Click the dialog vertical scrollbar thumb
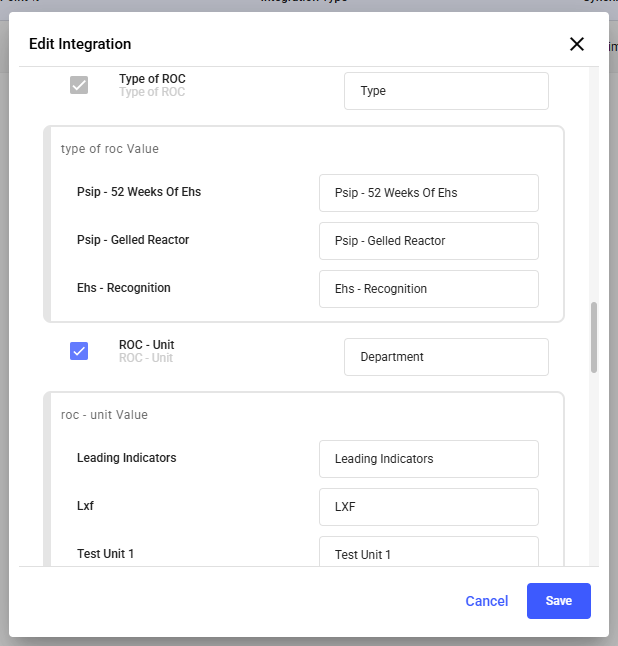618x646 pixels. click(x=594, y=337)
